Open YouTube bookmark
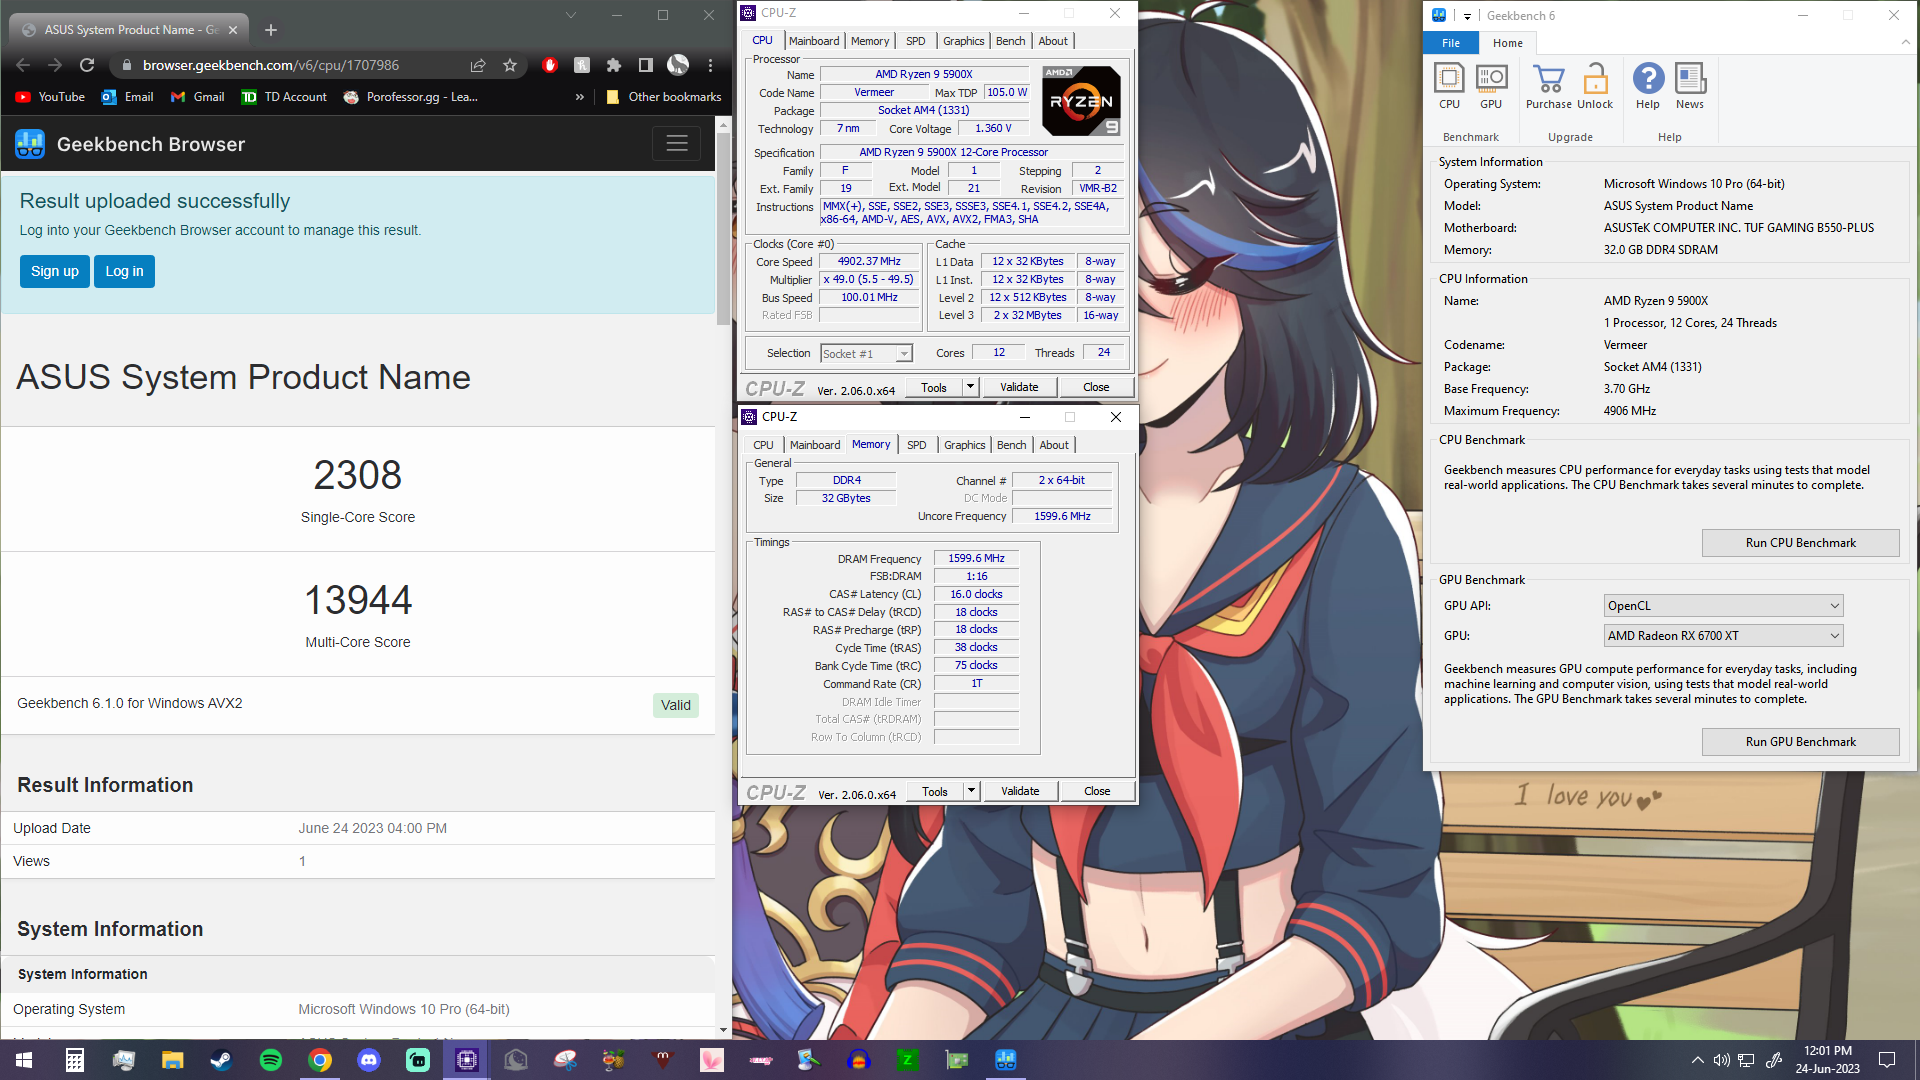 pyautogui.click(x=50, y=97)
